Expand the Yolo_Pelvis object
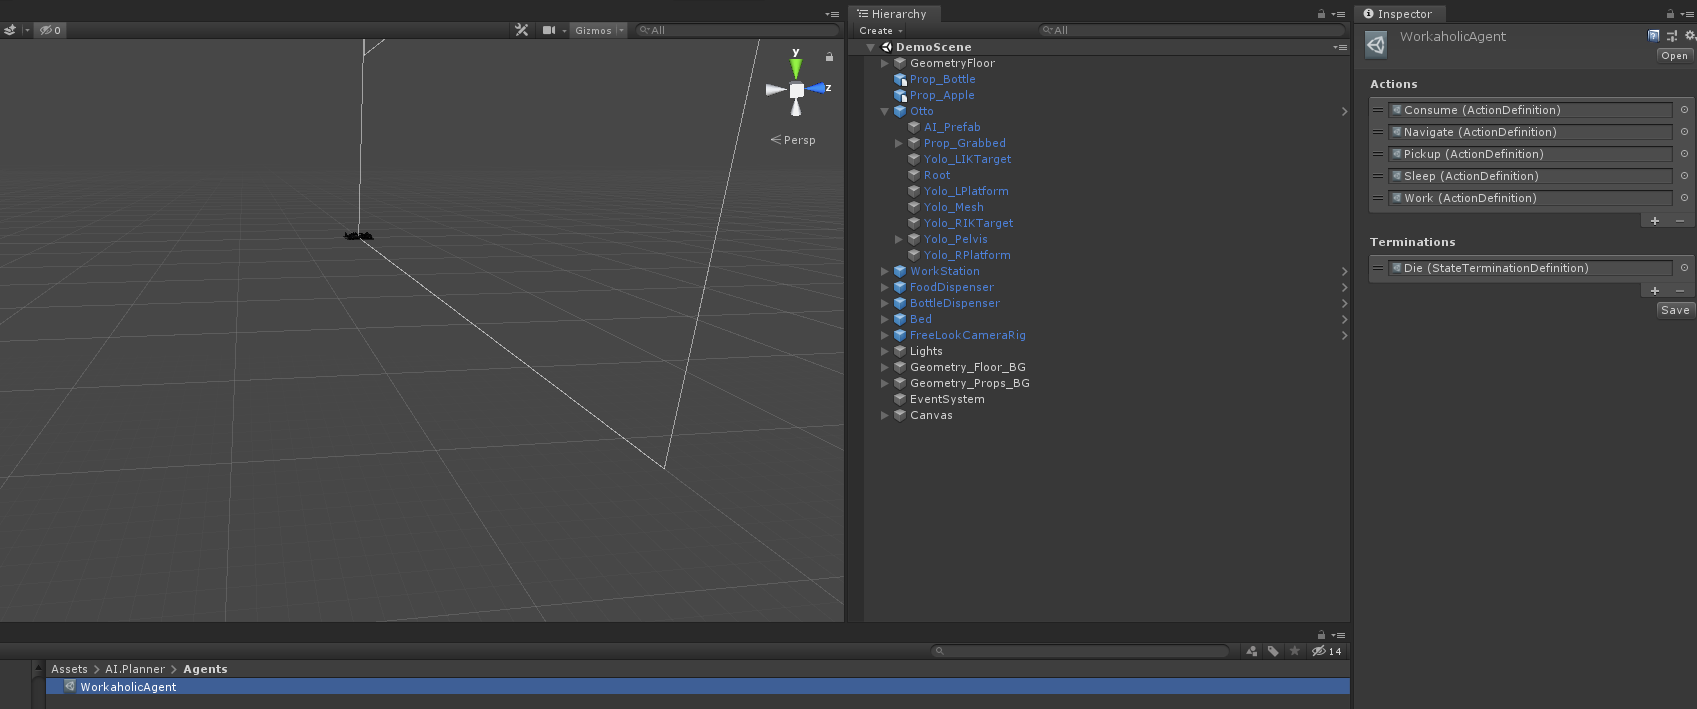 tap(899, 239)
